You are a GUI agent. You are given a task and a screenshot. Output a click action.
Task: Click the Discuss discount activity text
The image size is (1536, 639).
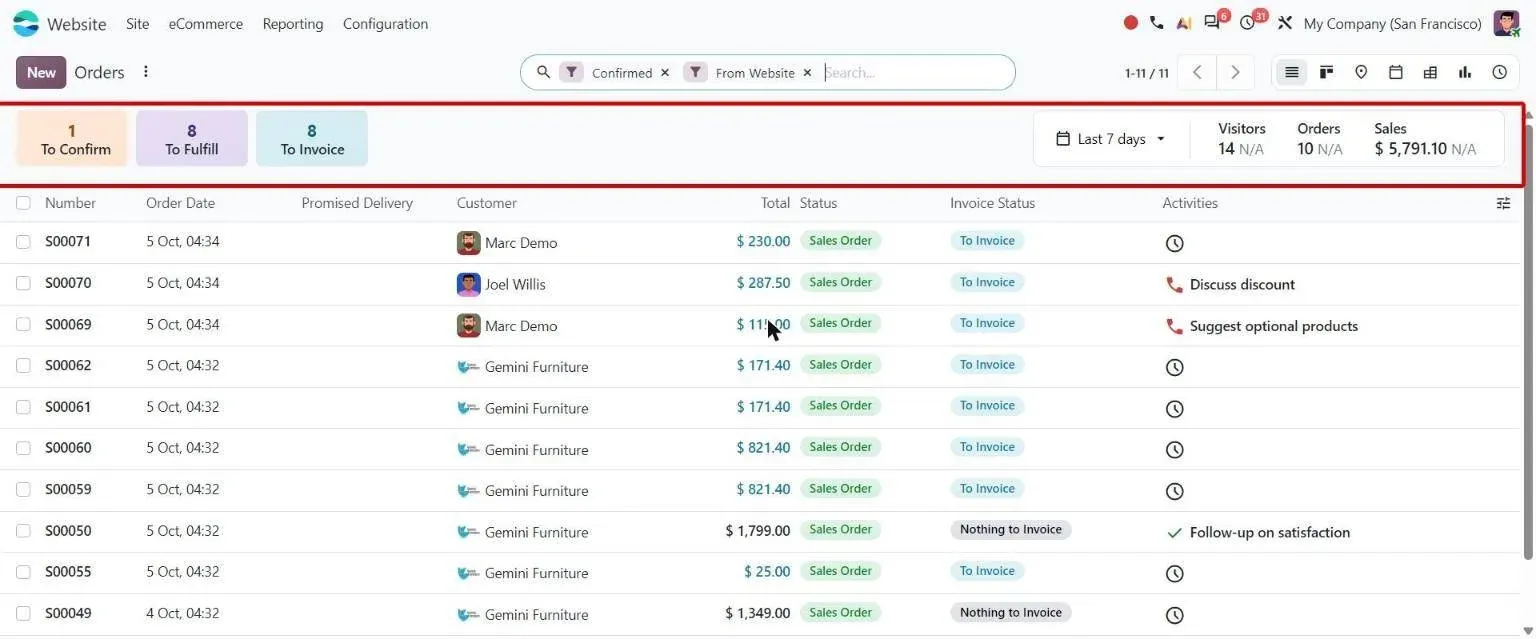coord(1242,284)
